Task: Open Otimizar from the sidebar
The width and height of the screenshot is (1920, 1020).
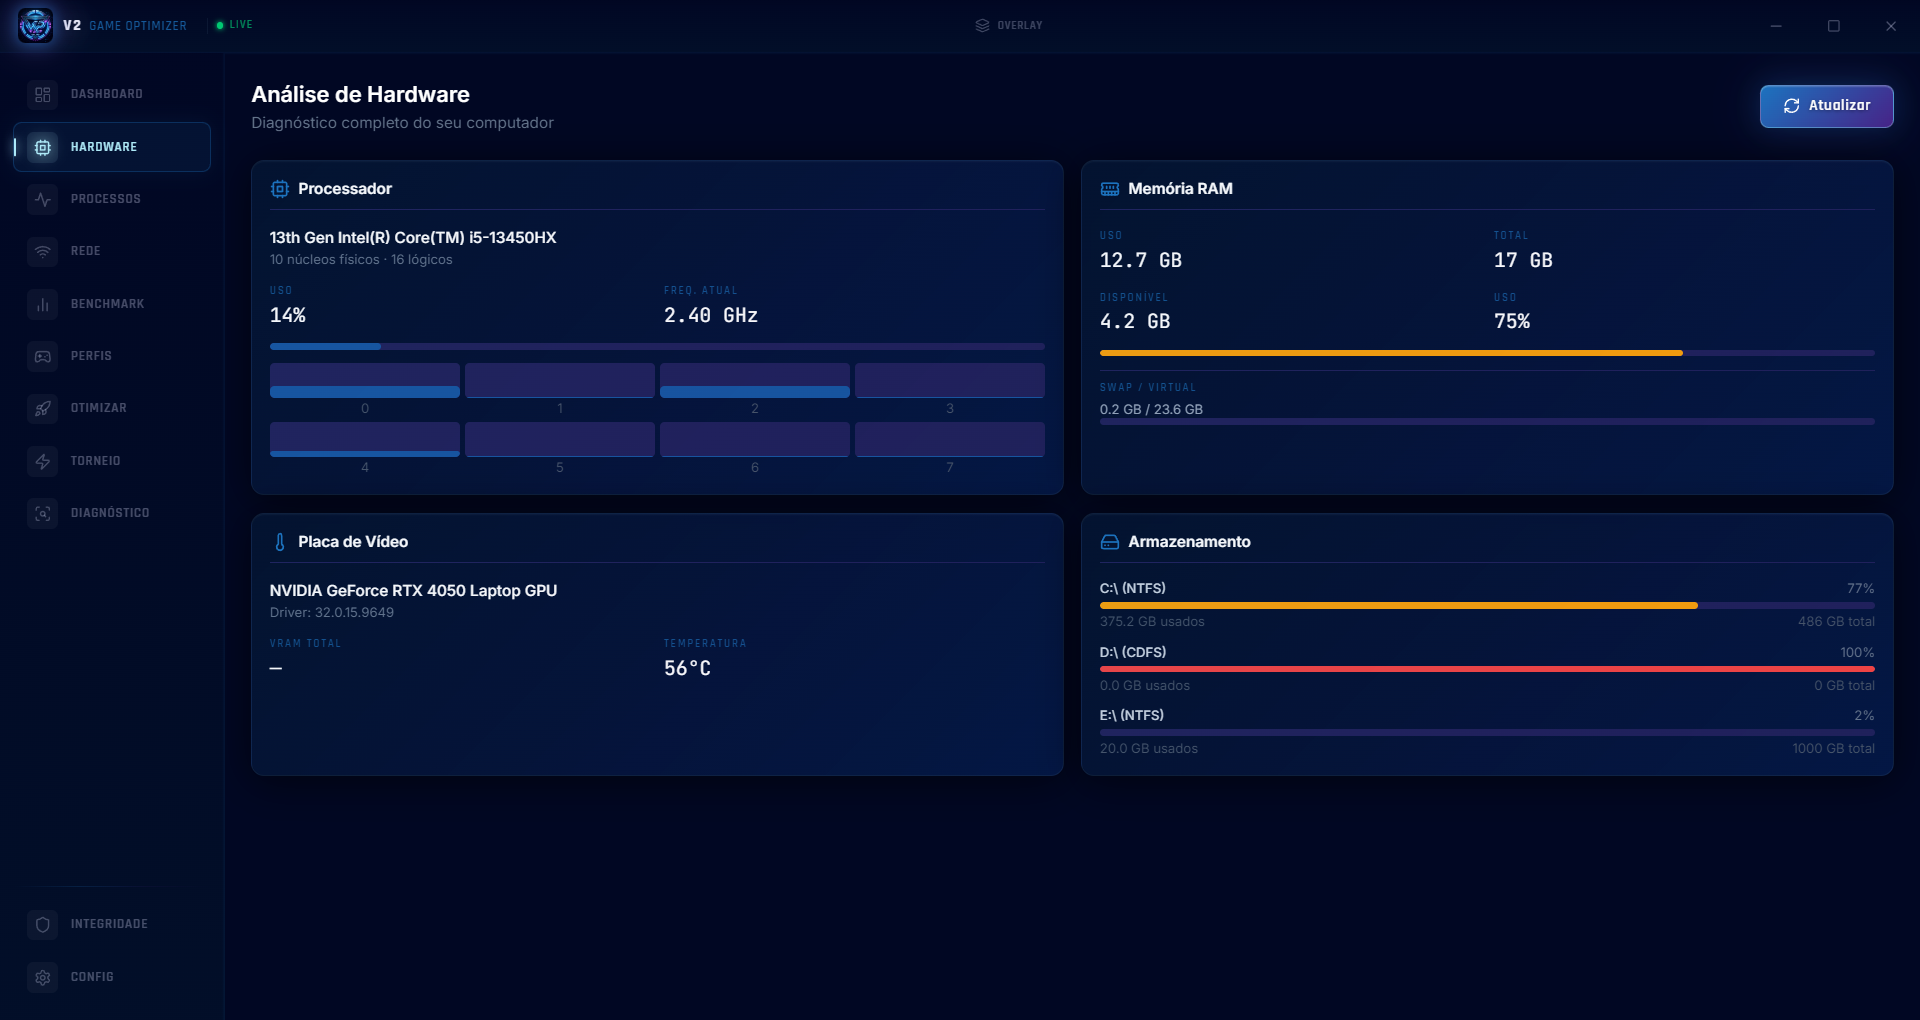Action: (112, 408)
